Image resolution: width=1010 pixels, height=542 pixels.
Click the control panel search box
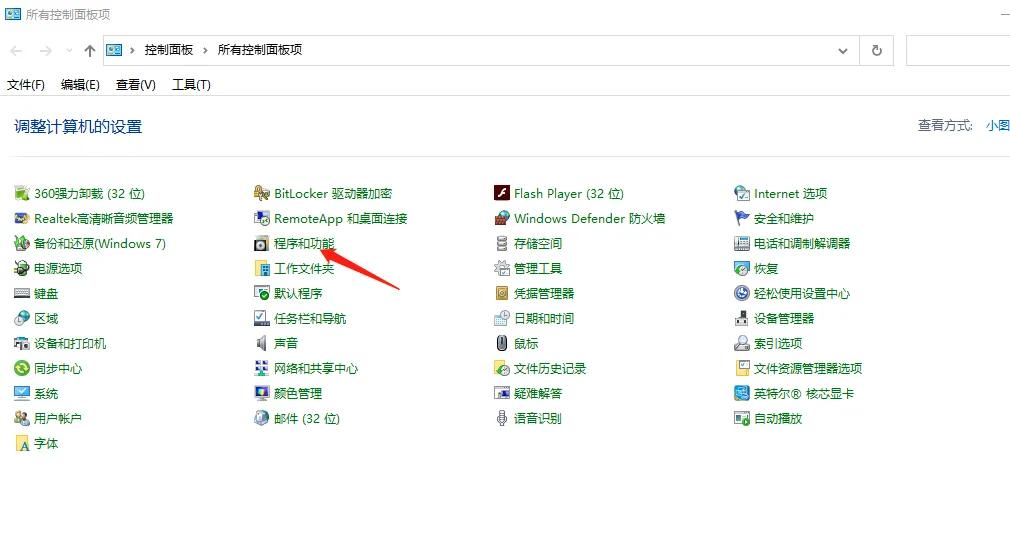[958, 50]
